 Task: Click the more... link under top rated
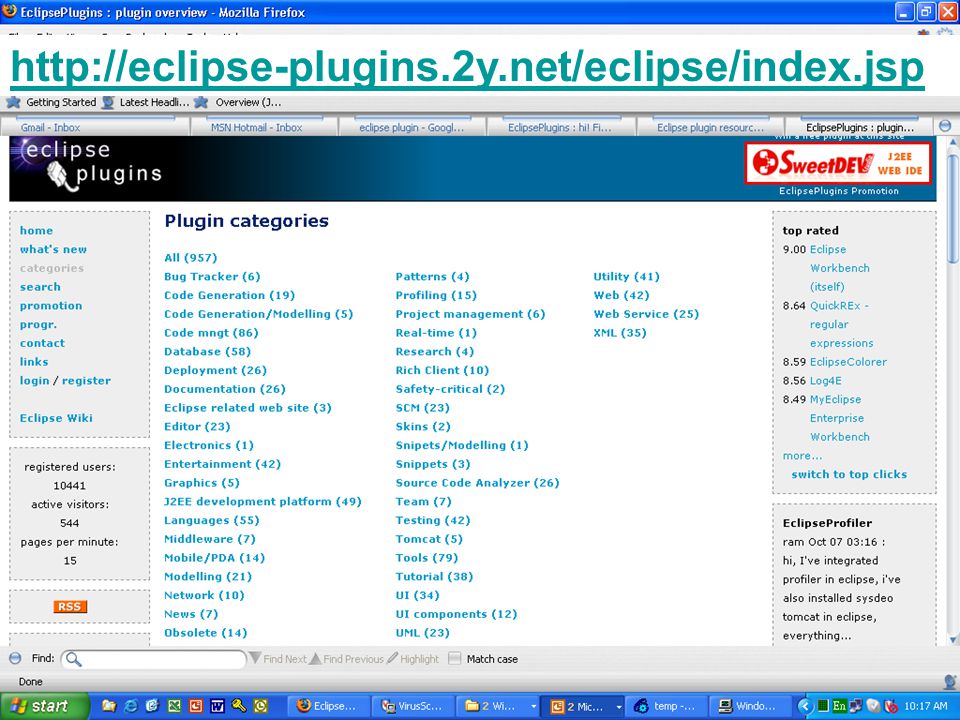(x=802, y=456)
